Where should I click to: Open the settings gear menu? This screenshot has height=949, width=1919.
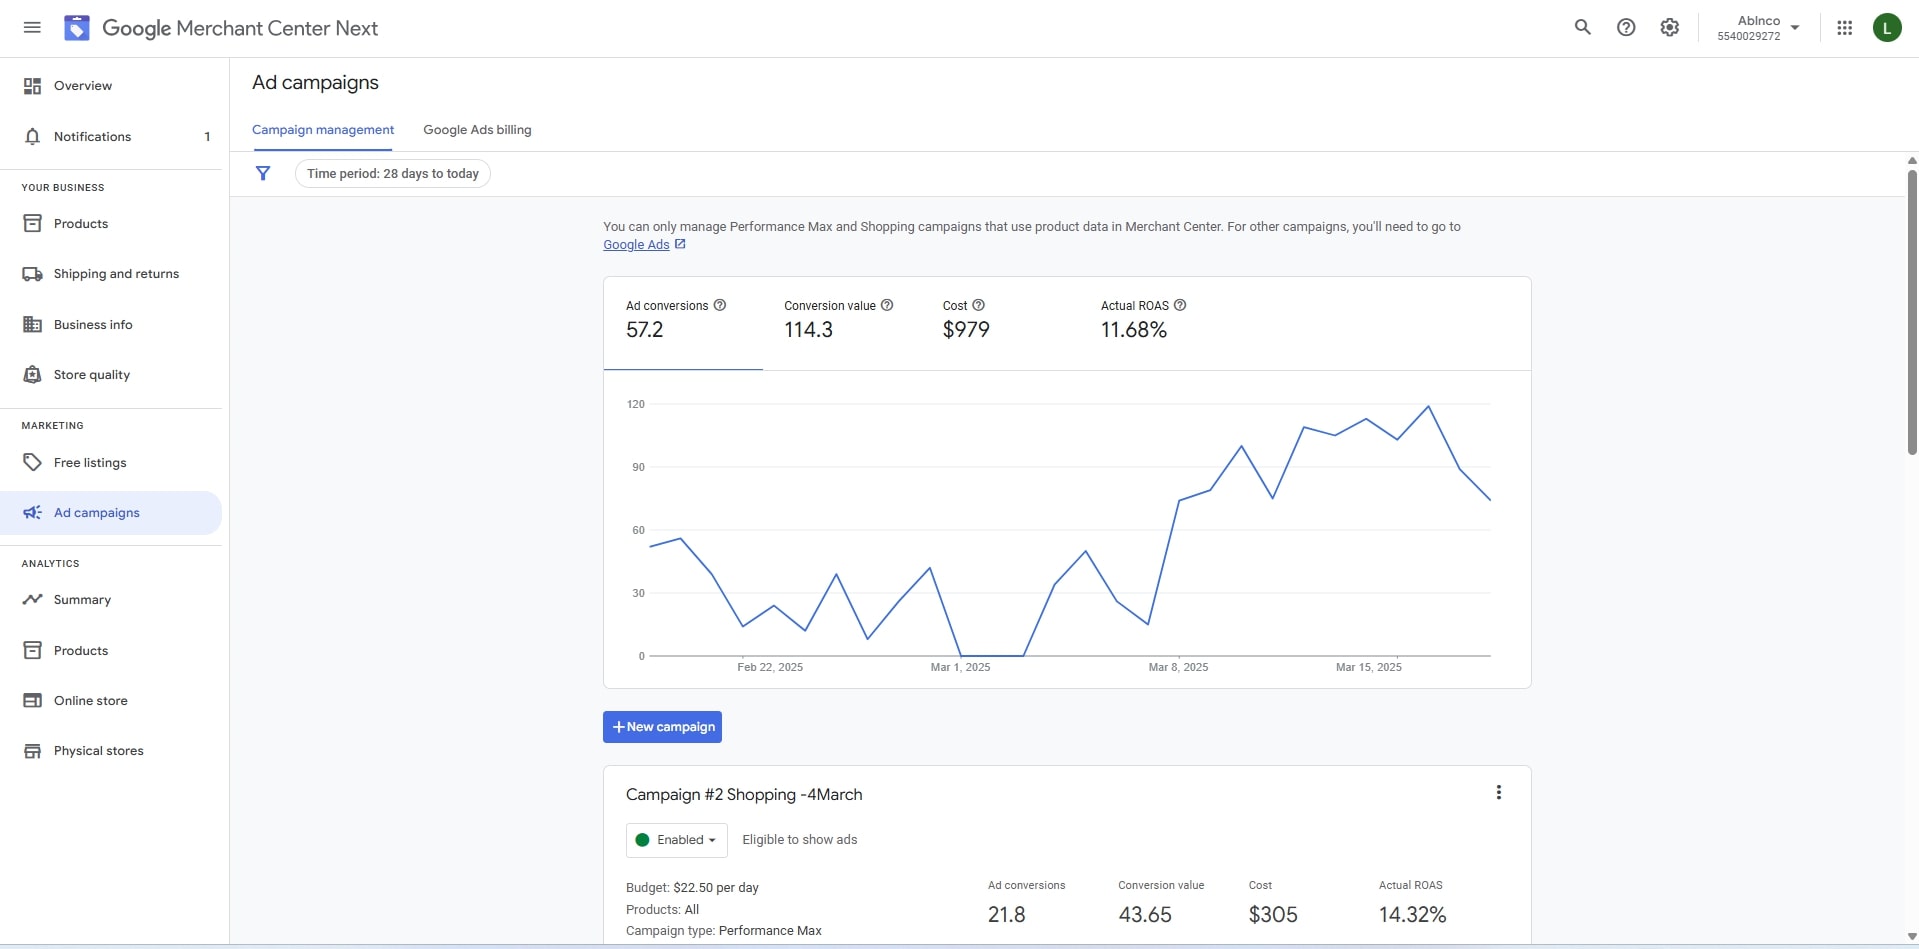point(1670,28)
